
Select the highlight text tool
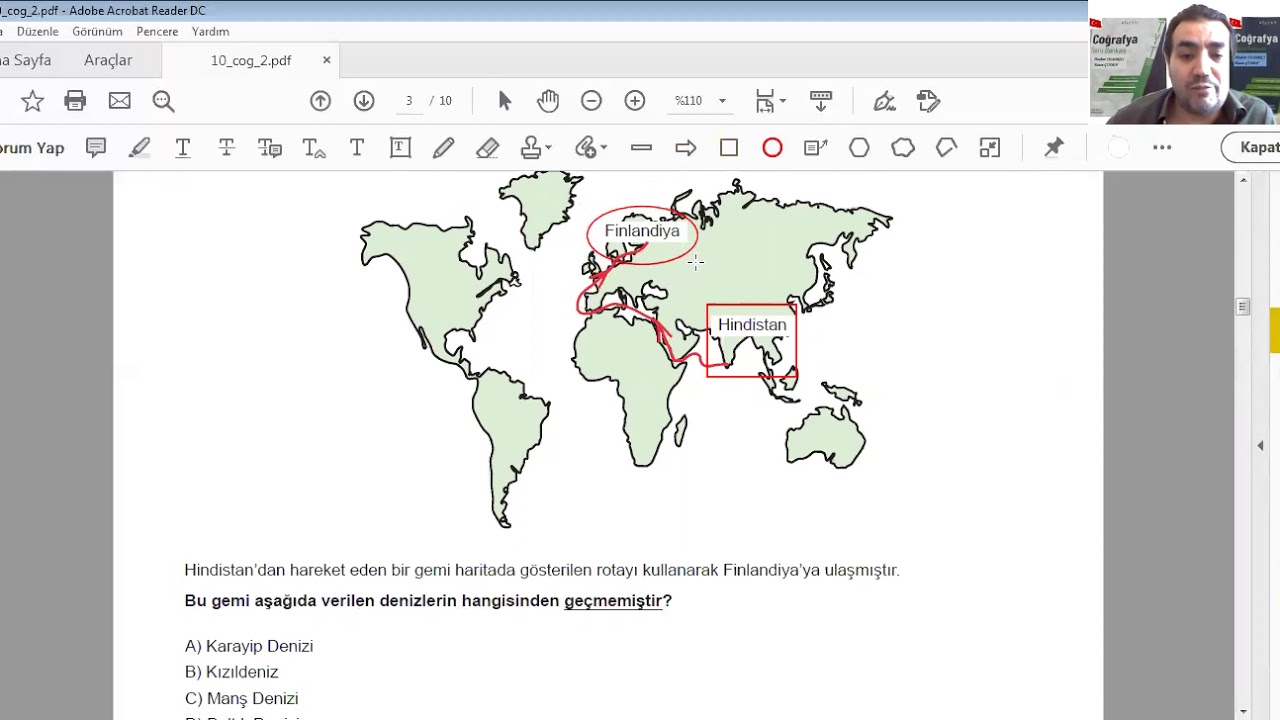(139, 148)
